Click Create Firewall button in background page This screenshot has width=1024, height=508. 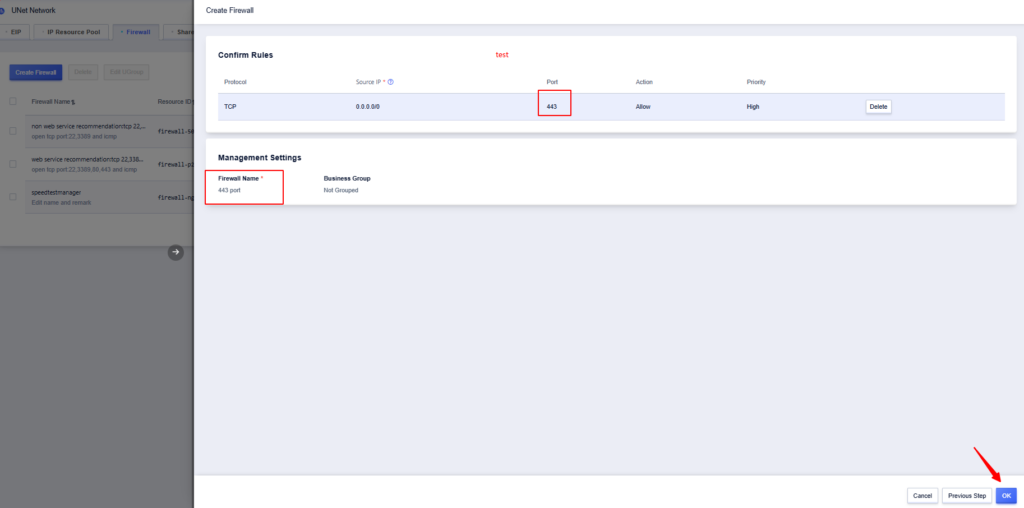(36, 72)
